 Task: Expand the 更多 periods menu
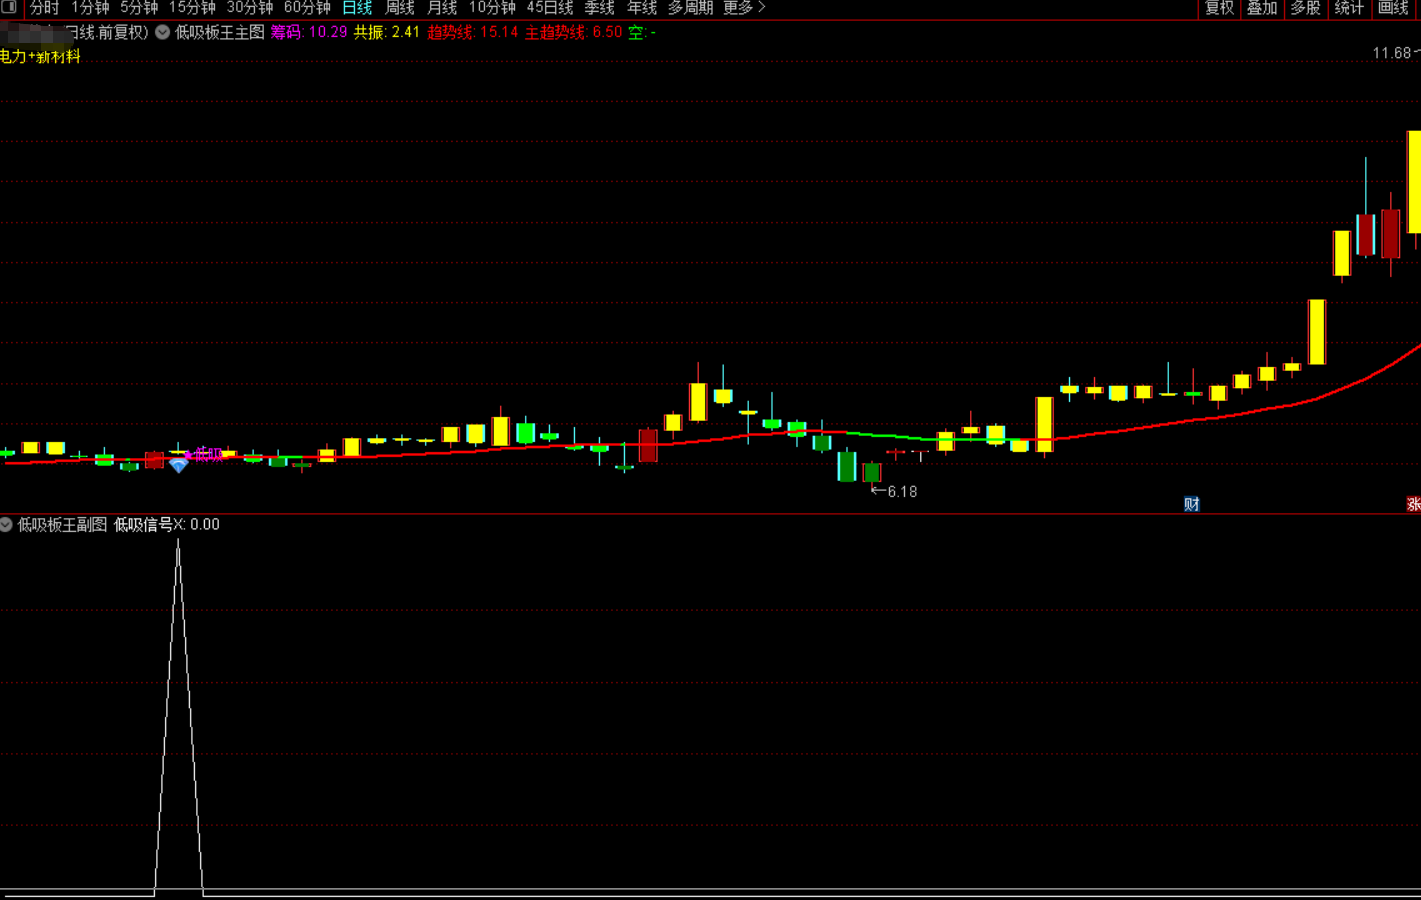point(744,8)
